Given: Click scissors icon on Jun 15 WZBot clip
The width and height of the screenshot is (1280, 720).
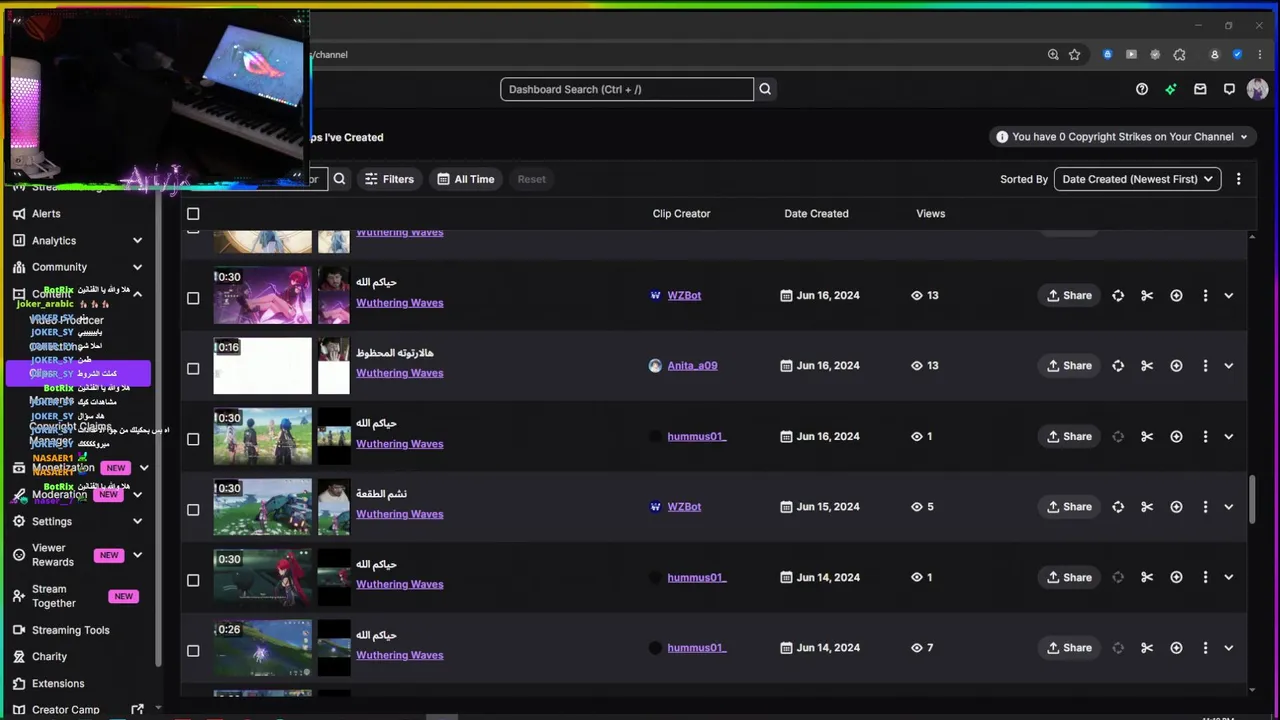Looking at the screenshot, I should point(1147,507).
